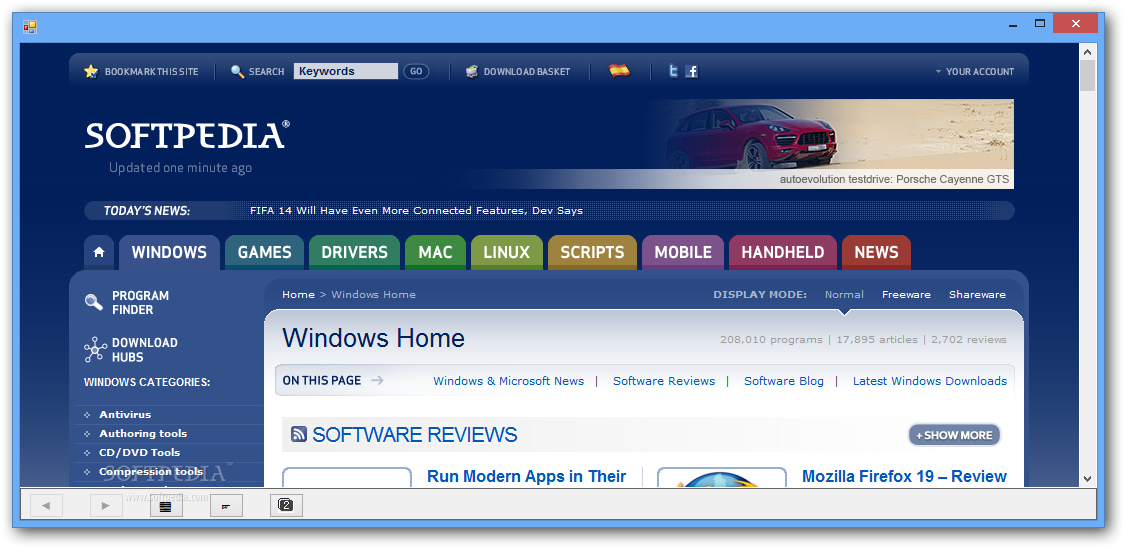Click the "208,010 programs" text
Screen dimensions: 1125x548
pos(771,340)
